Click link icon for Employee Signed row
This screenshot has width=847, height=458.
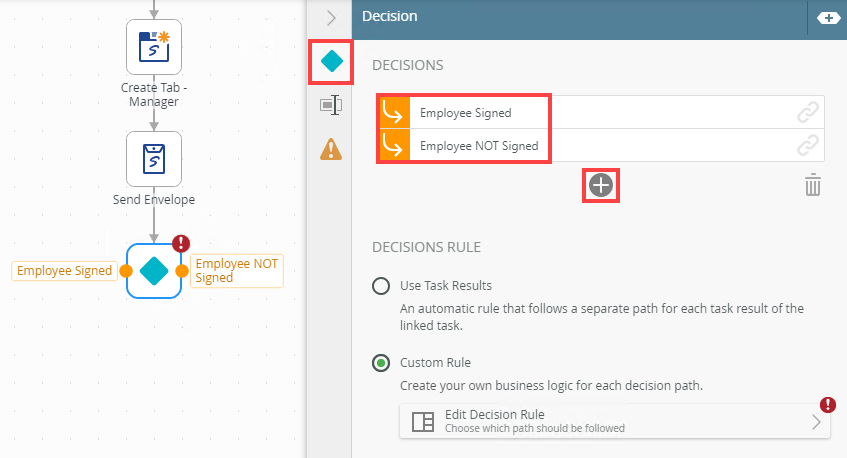pyautogui.click(x=808, y=113)
